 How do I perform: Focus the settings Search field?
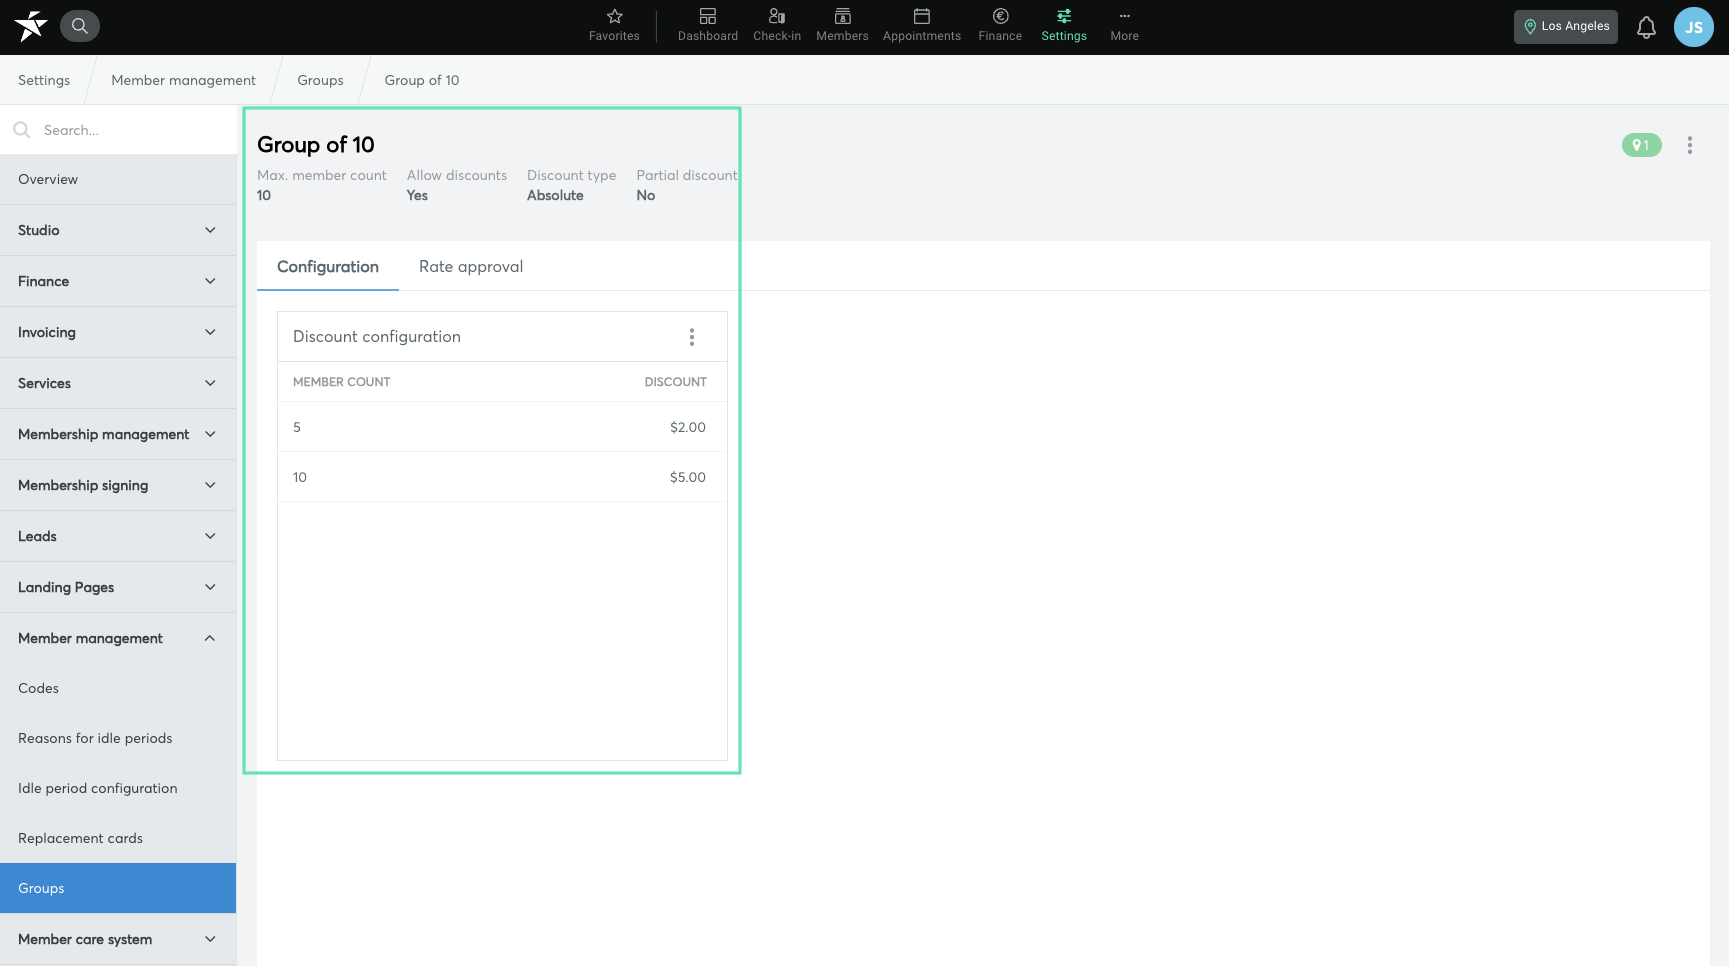(x=118, y=130)
